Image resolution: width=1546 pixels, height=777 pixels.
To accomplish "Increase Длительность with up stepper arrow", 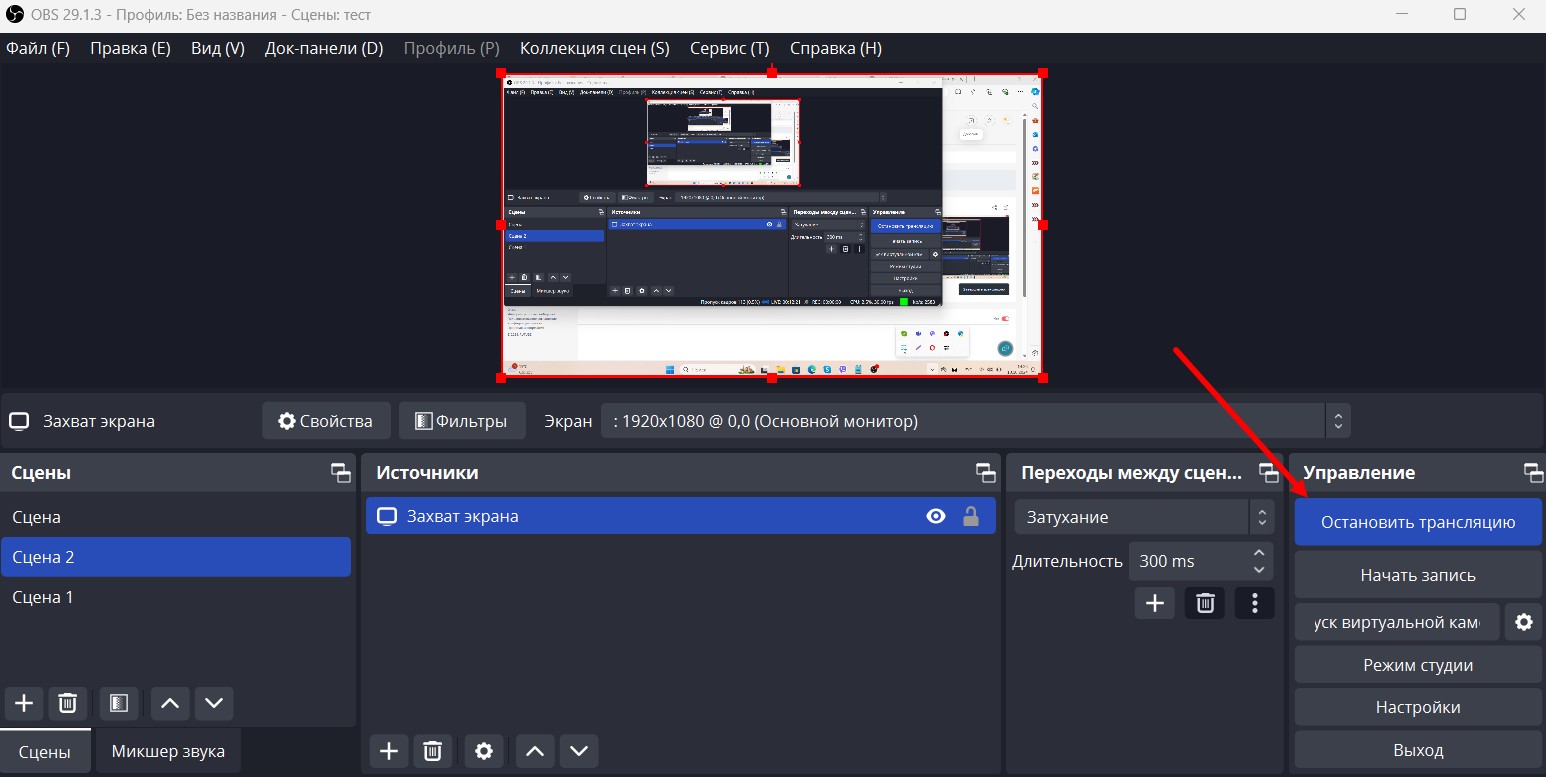I will point(1259,553).
